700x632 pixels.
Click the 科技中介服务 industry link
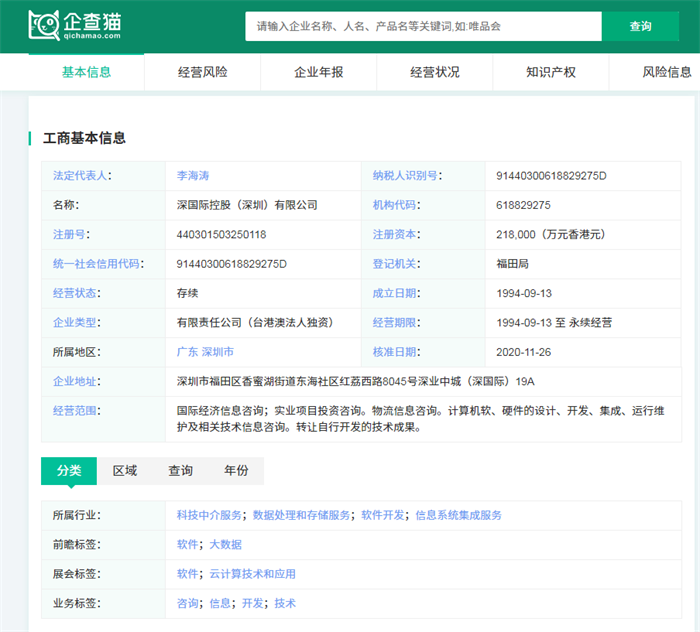coord(210,515)
